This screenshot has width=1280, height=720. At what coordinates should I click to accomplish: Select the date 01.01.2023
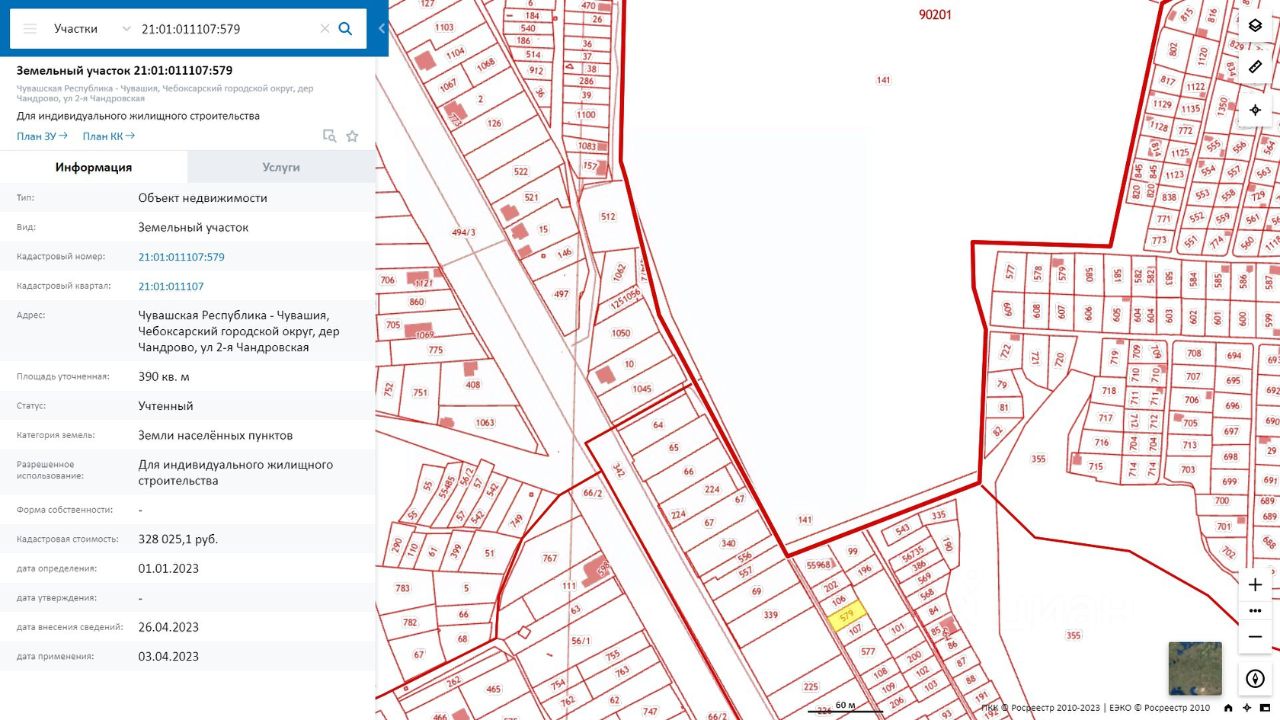[168, 568]
